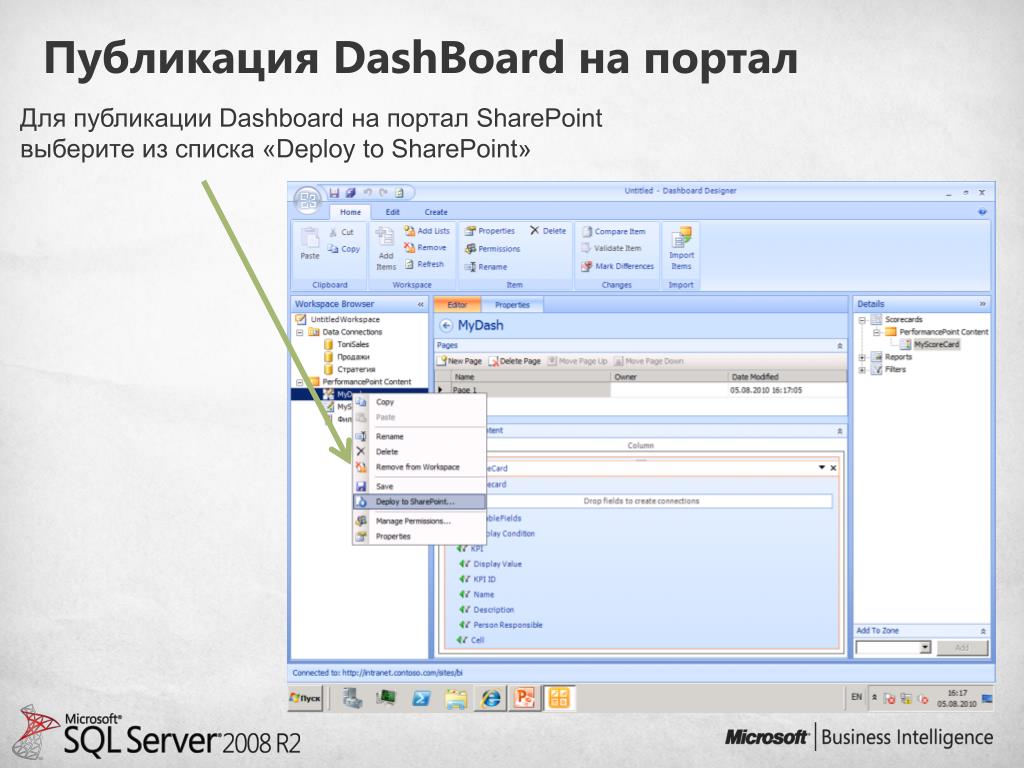The image size is (1024, 768).
Task: Collapse the Data Connections tree node
Action: coord(300,332)
